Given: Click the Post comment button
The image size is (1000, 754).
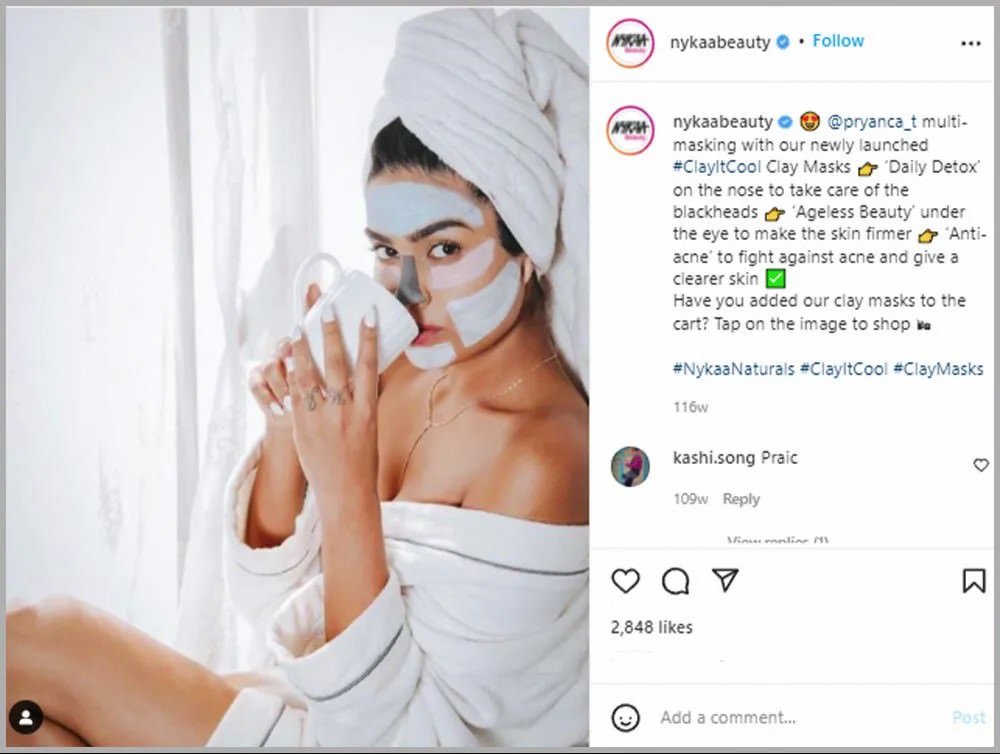Looking at the screenshot, I should [x=968, y=718].
